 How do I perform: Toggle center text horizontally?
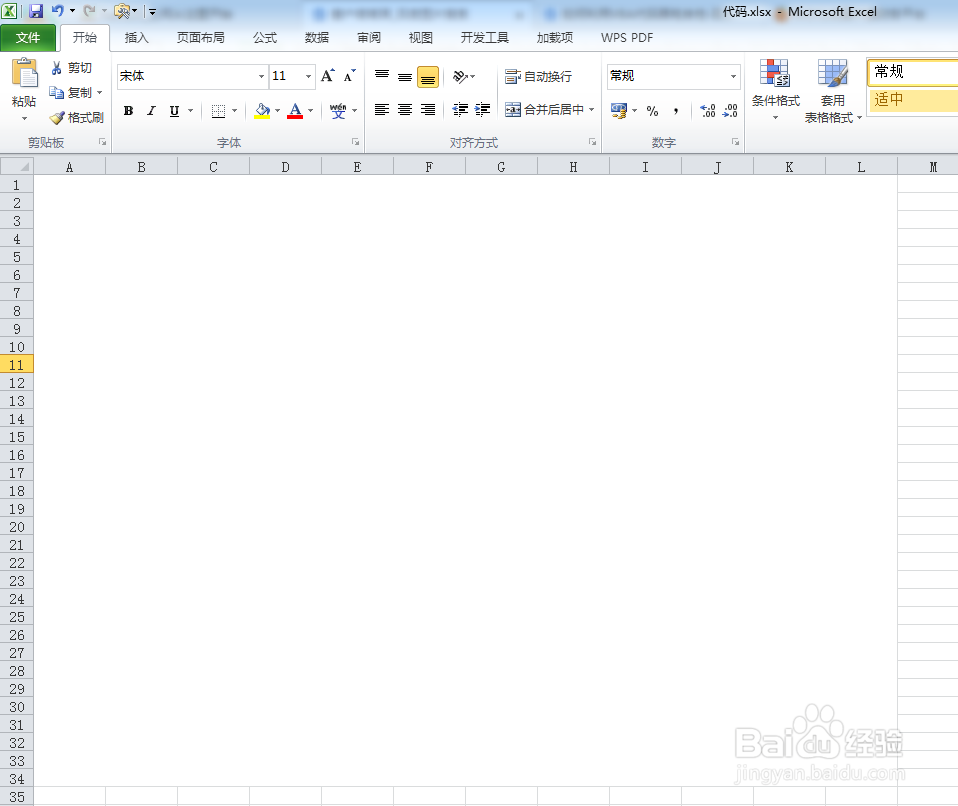pos(405,110)
